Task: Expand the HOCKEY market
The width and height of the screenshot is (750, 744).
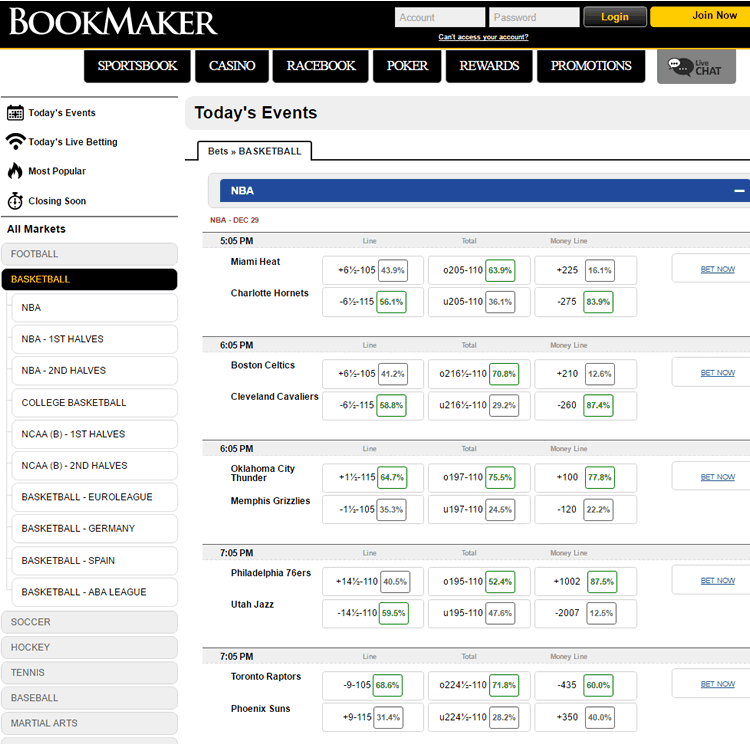Action: point(89,647)
